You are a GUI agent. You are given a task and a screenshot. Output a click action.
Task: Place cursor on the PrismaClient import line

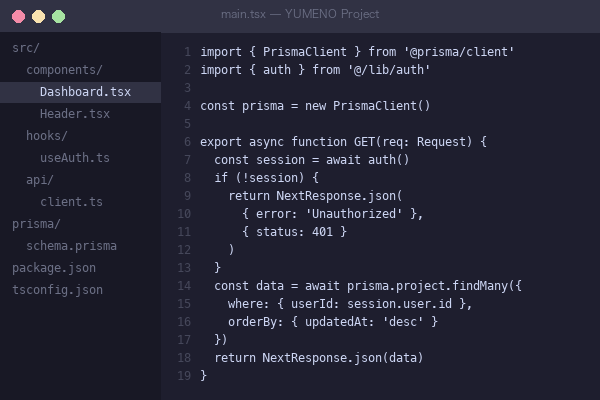pos(357,52)
